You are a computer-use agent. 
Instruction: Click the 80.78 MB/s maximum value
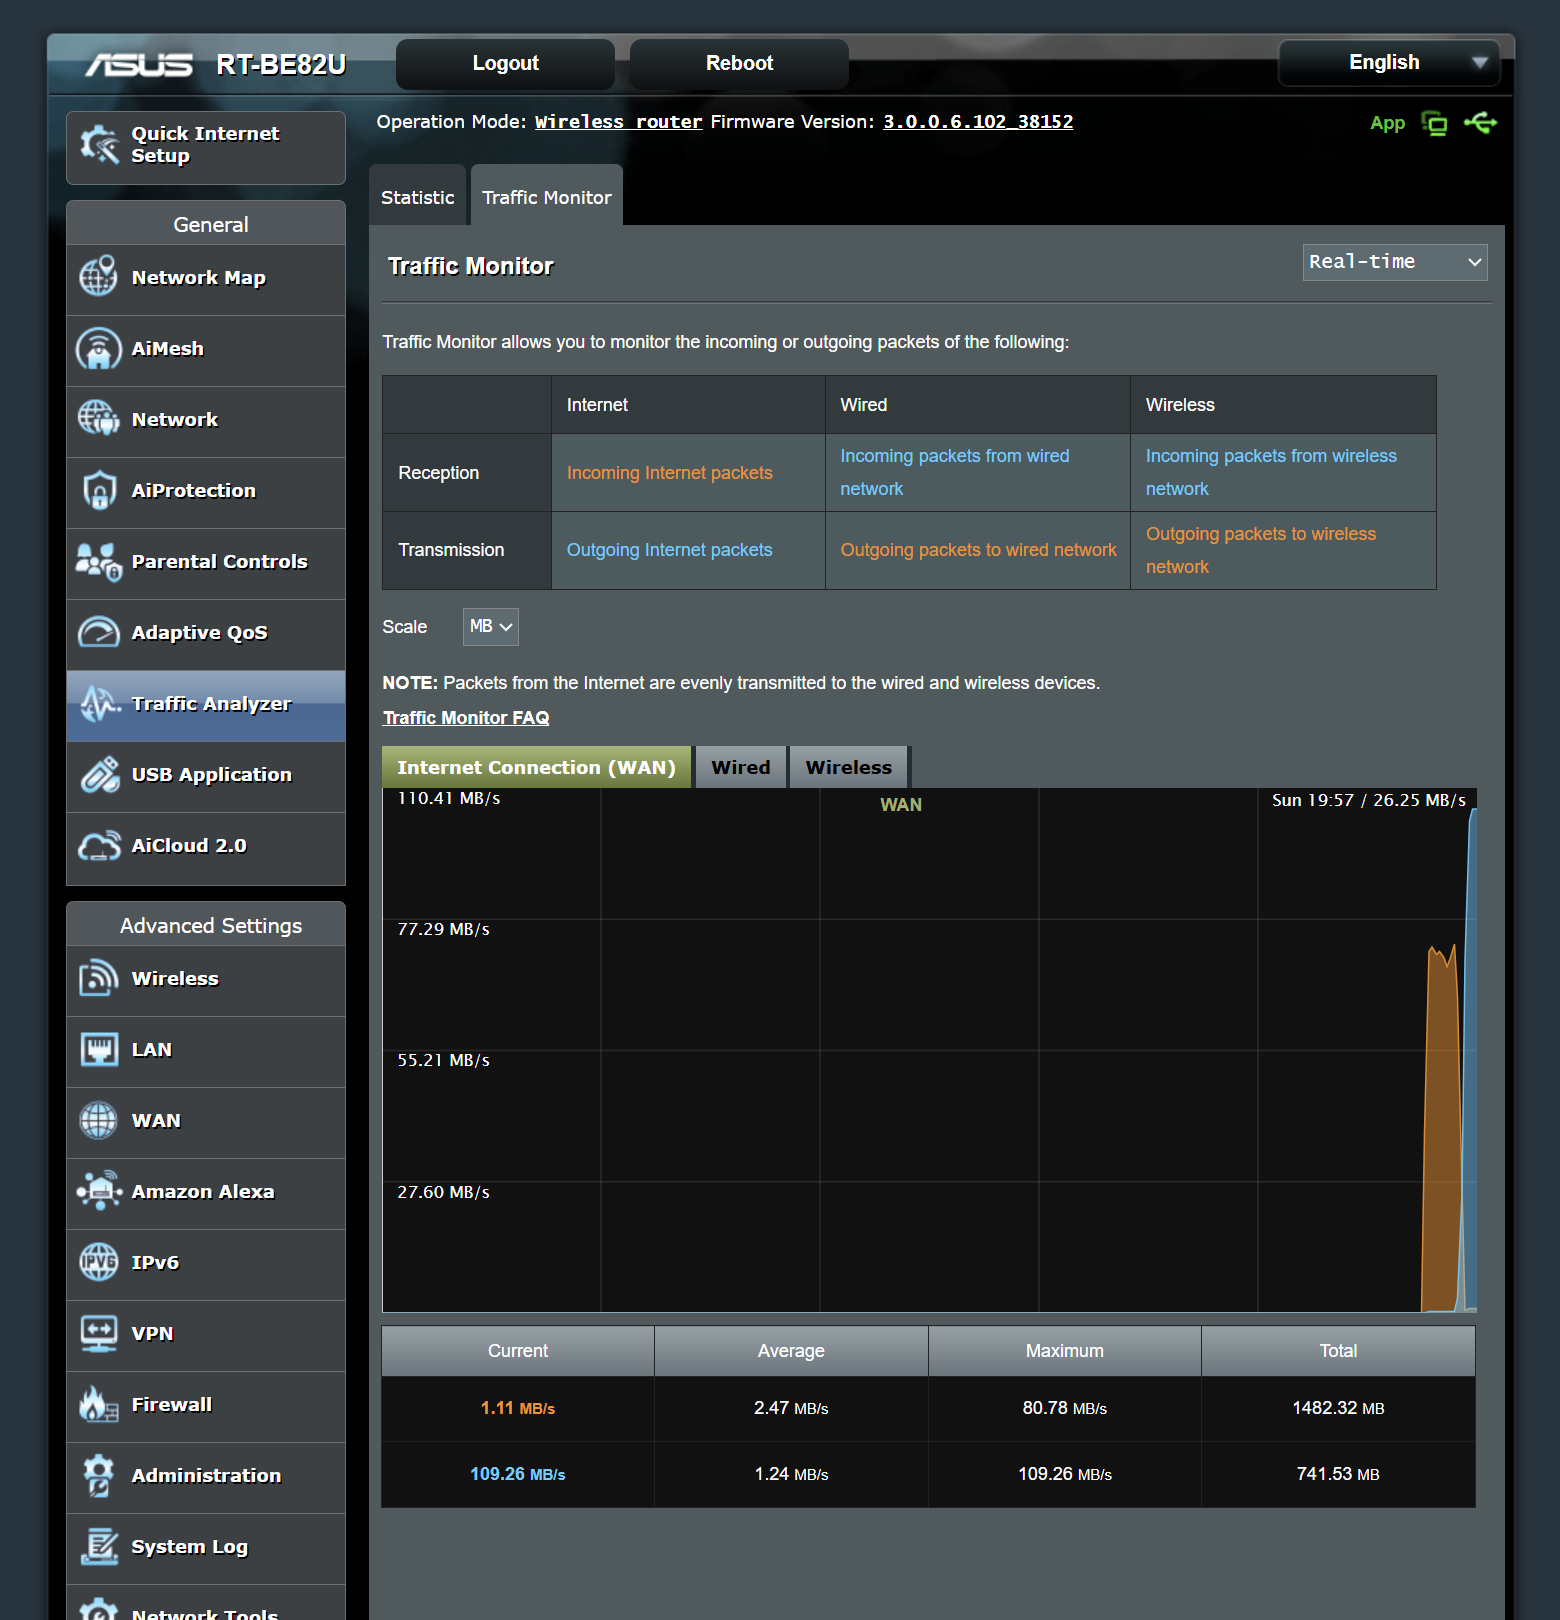click(x=1065, y=1408)
